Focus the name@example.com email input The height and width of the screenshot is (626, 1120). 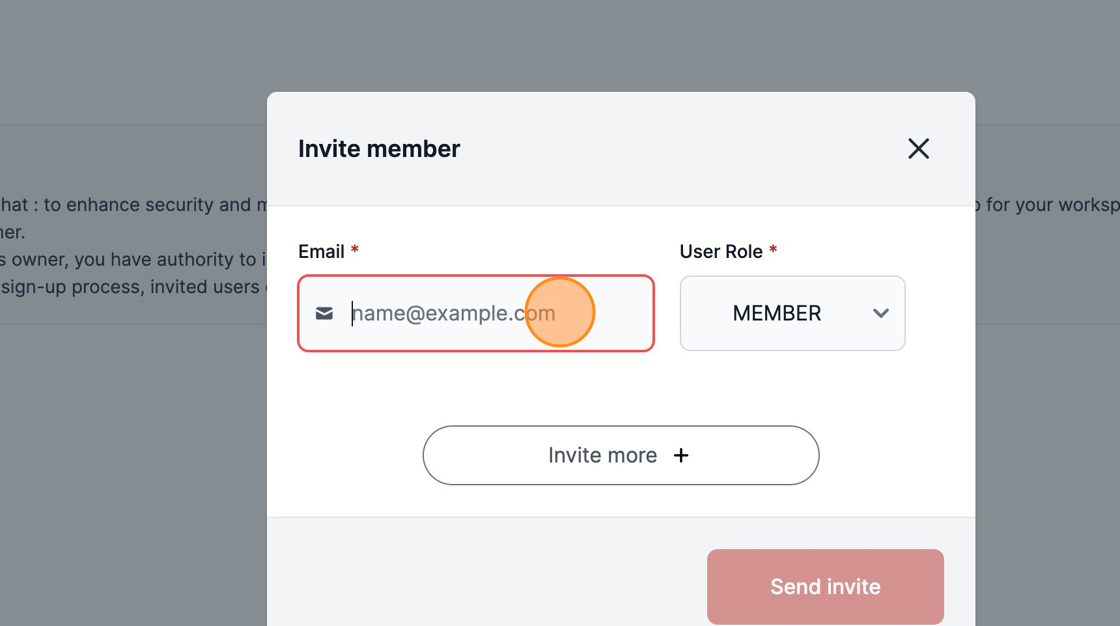point(476,313)
